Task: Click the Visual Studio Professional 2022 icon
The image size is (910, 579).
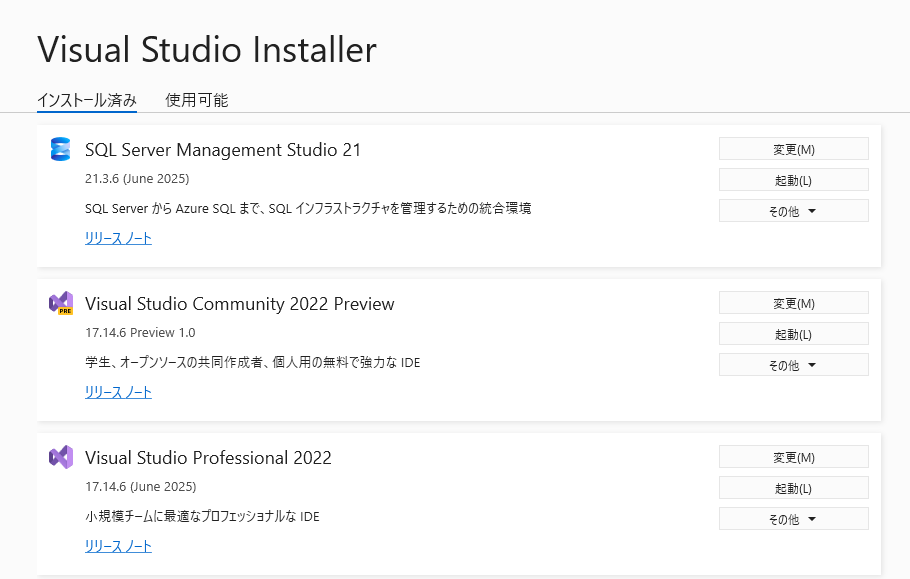Action: pyautogui.click(x=61, y=457)
